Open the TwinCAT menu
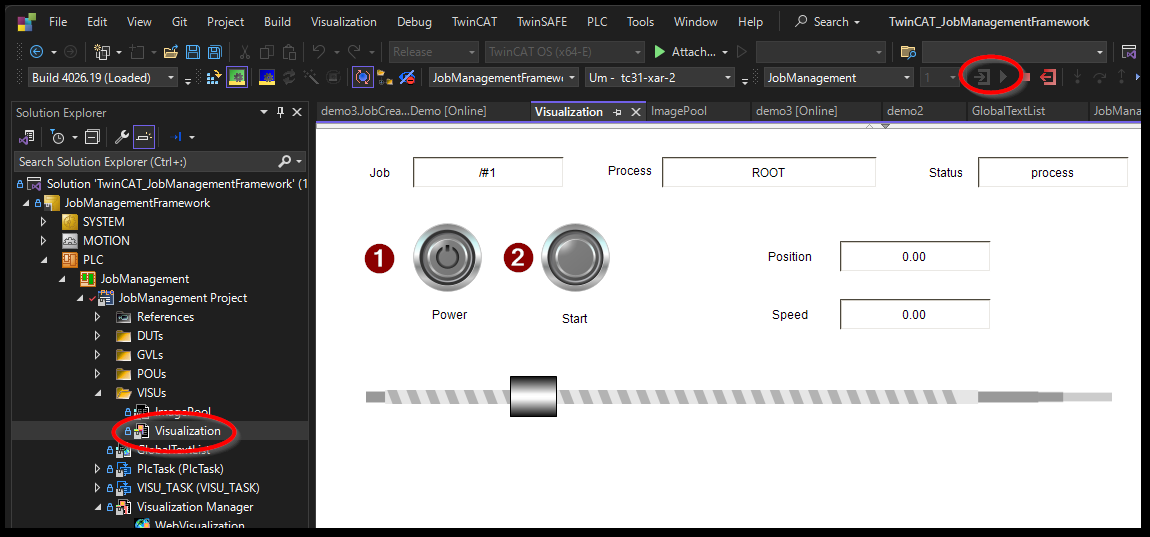Screen dimensions: 1150x537 [x=474, y=22]
